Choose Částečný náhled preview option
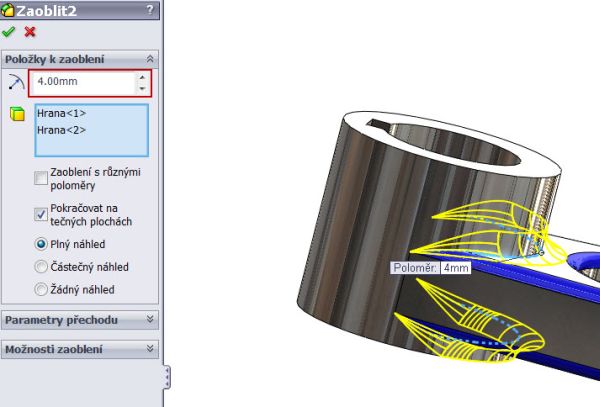Screen dimensions: 600x407 coord(41,267)
